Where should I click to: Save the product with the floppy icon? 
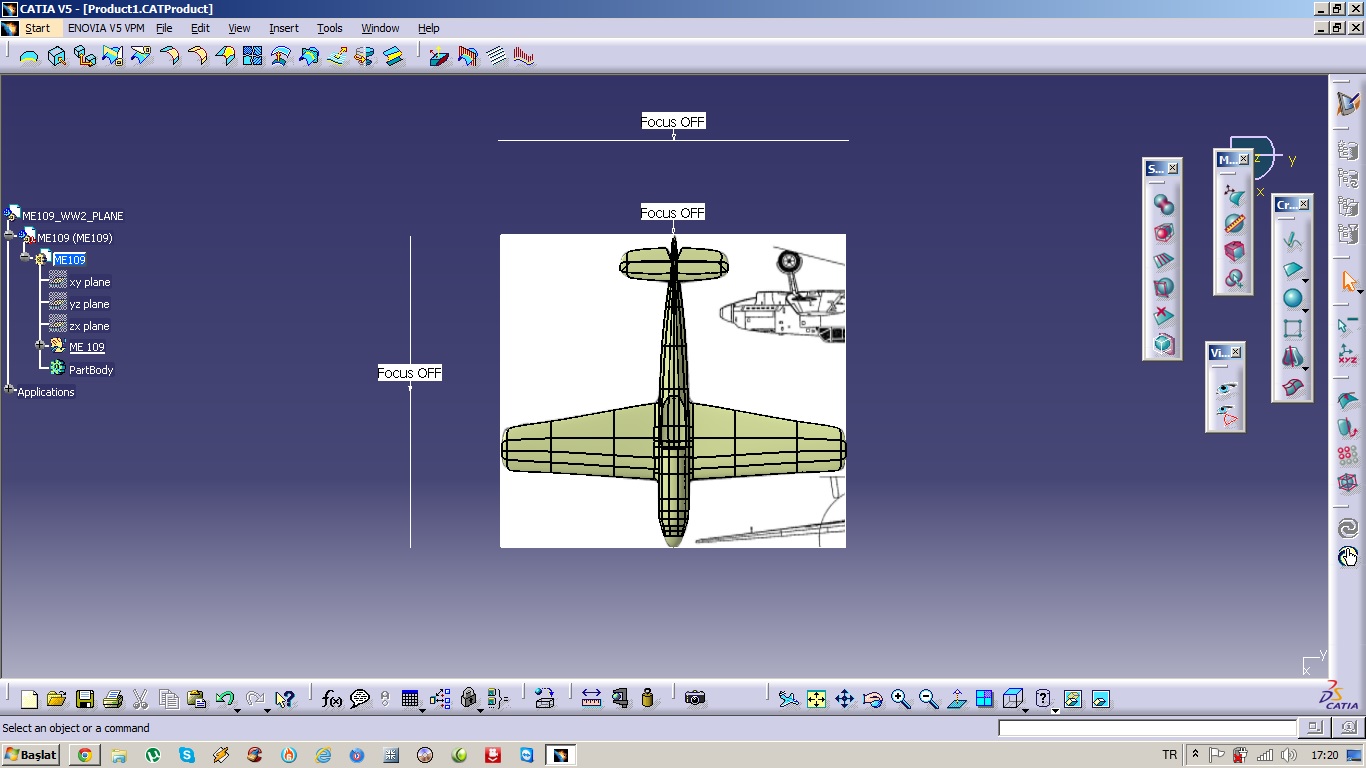coord(84,699)
